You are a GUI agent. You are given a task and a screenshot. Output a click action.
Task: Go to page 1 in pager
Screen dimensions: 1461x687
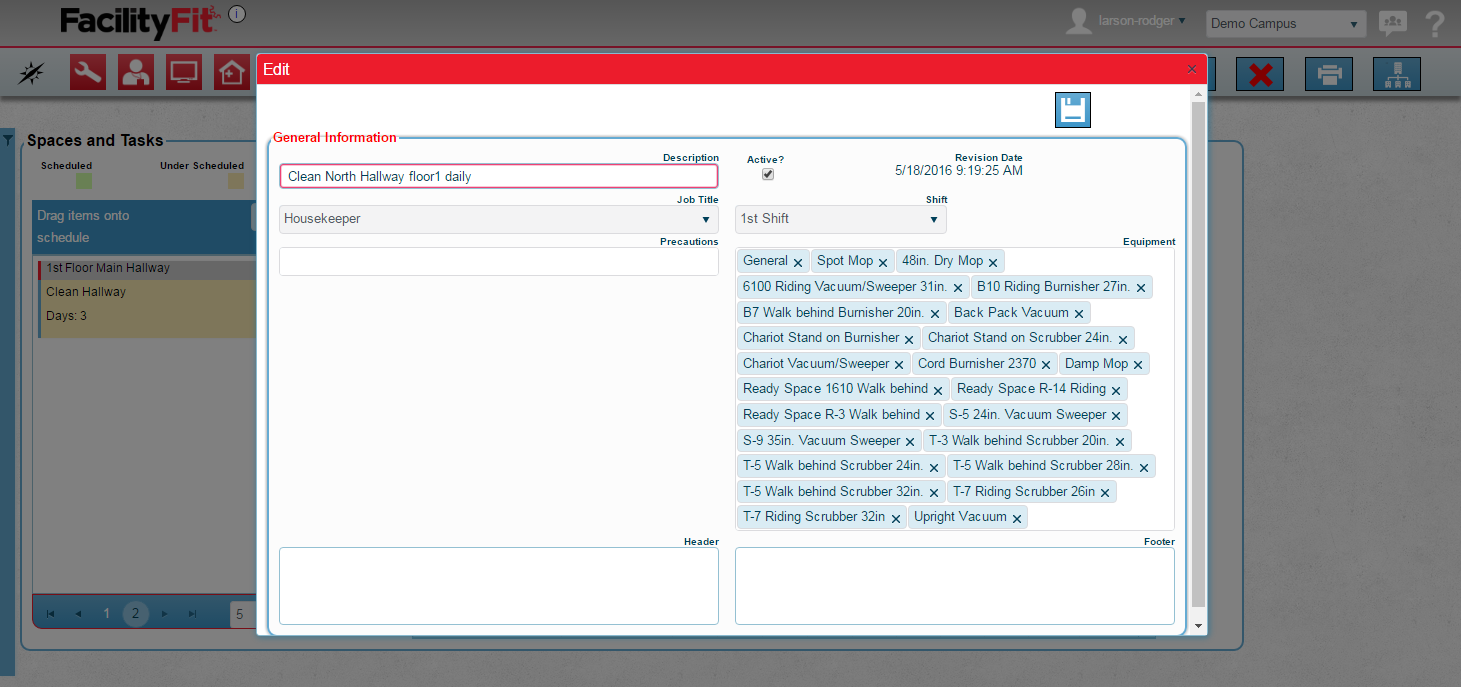click(x=106, y=613)
